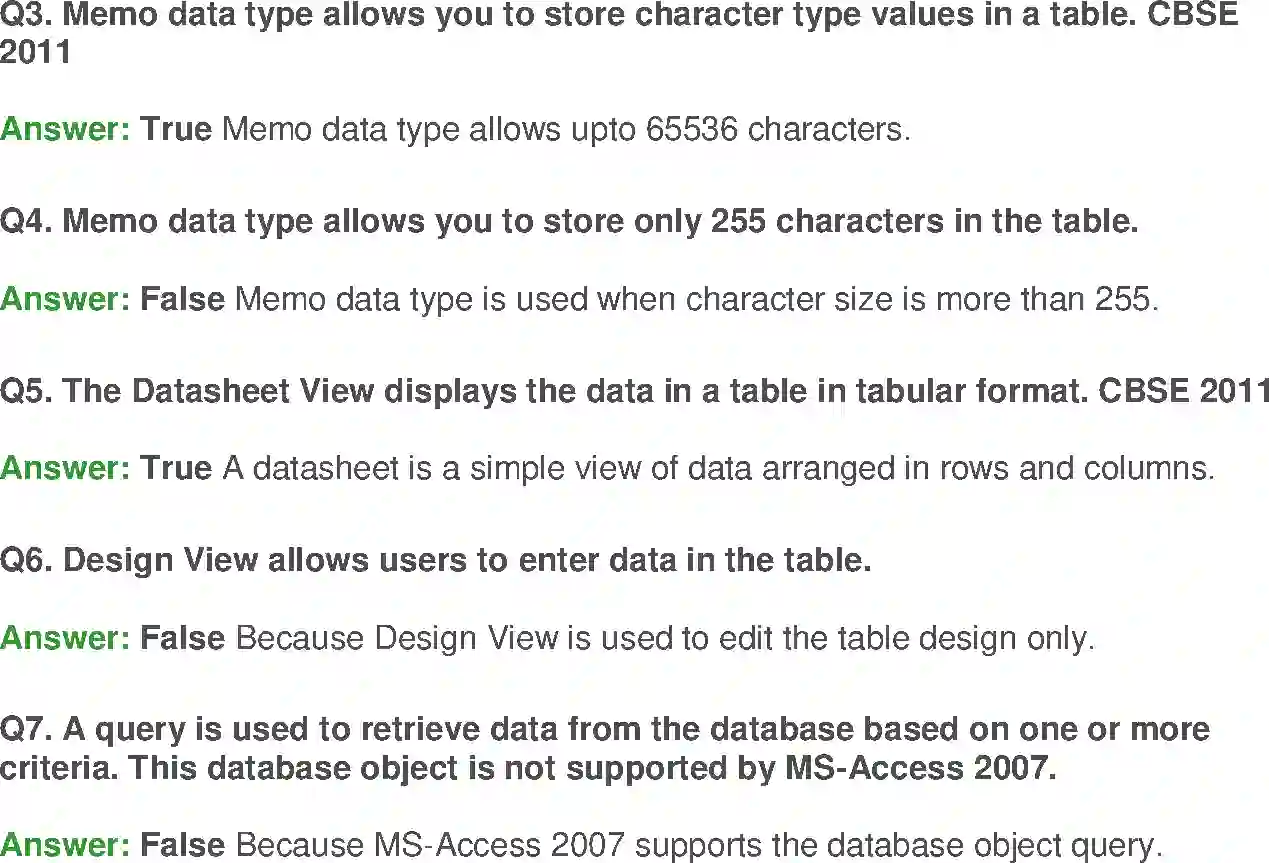
Task: Click the rows and columns explanation sentence
Action: pos(718,468)
